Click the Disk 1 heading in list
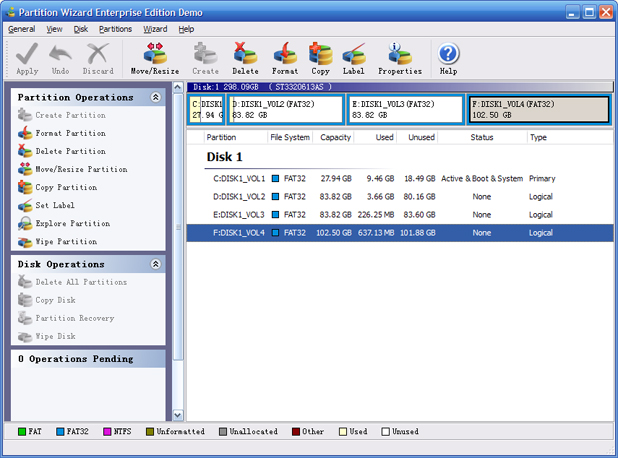This screenshot has height=458, width=618. click(225, 157)
